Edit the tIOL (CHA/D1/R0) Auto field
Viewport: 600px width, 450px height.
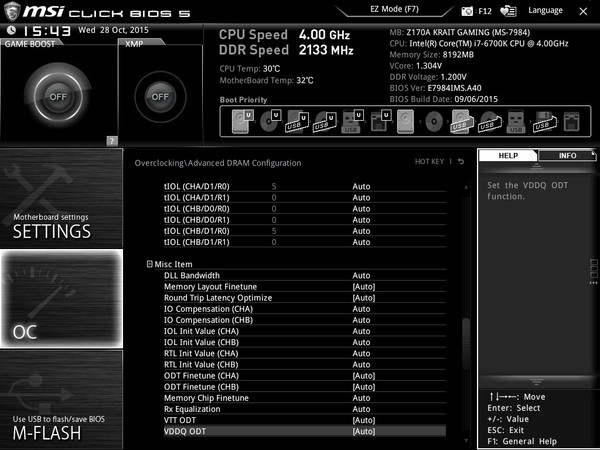361,186
